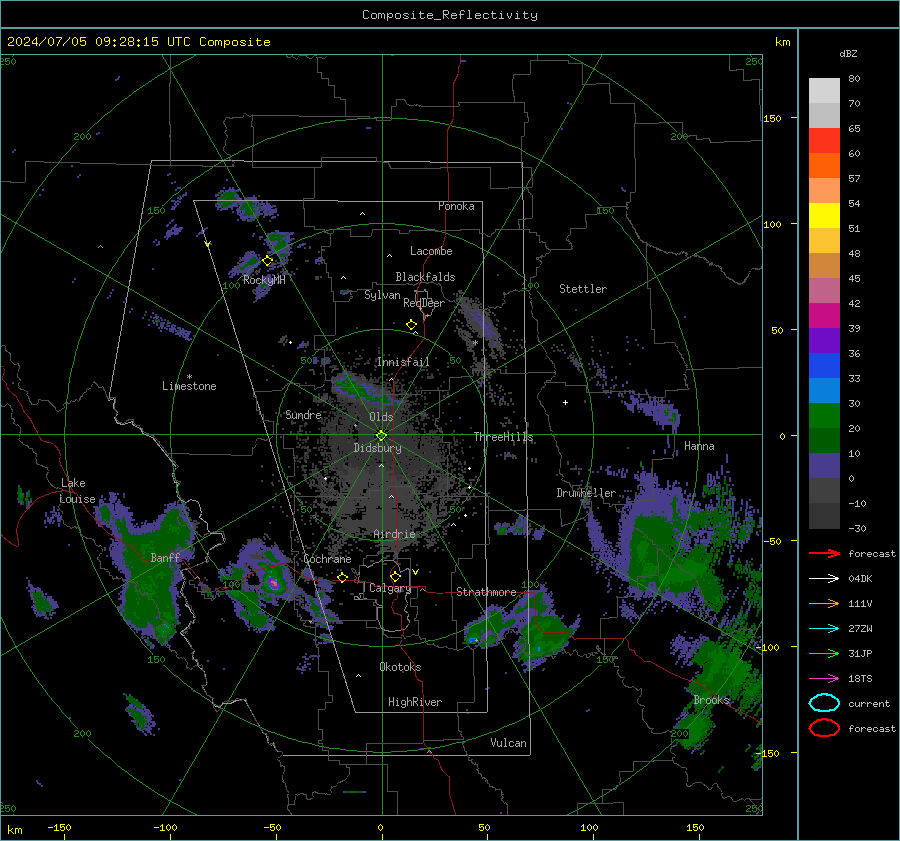
Task: Click the Banff label
Action: click(x=165, y=557)
